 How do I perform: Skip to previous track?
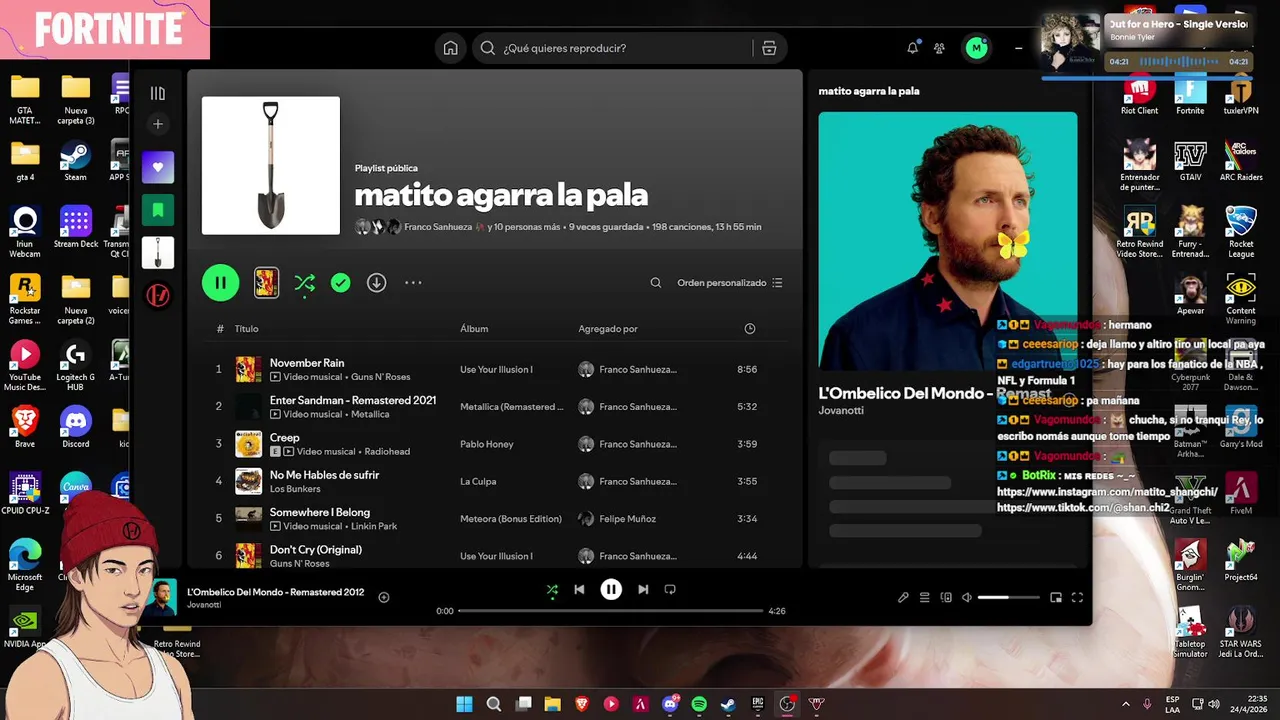coord(579,590)
